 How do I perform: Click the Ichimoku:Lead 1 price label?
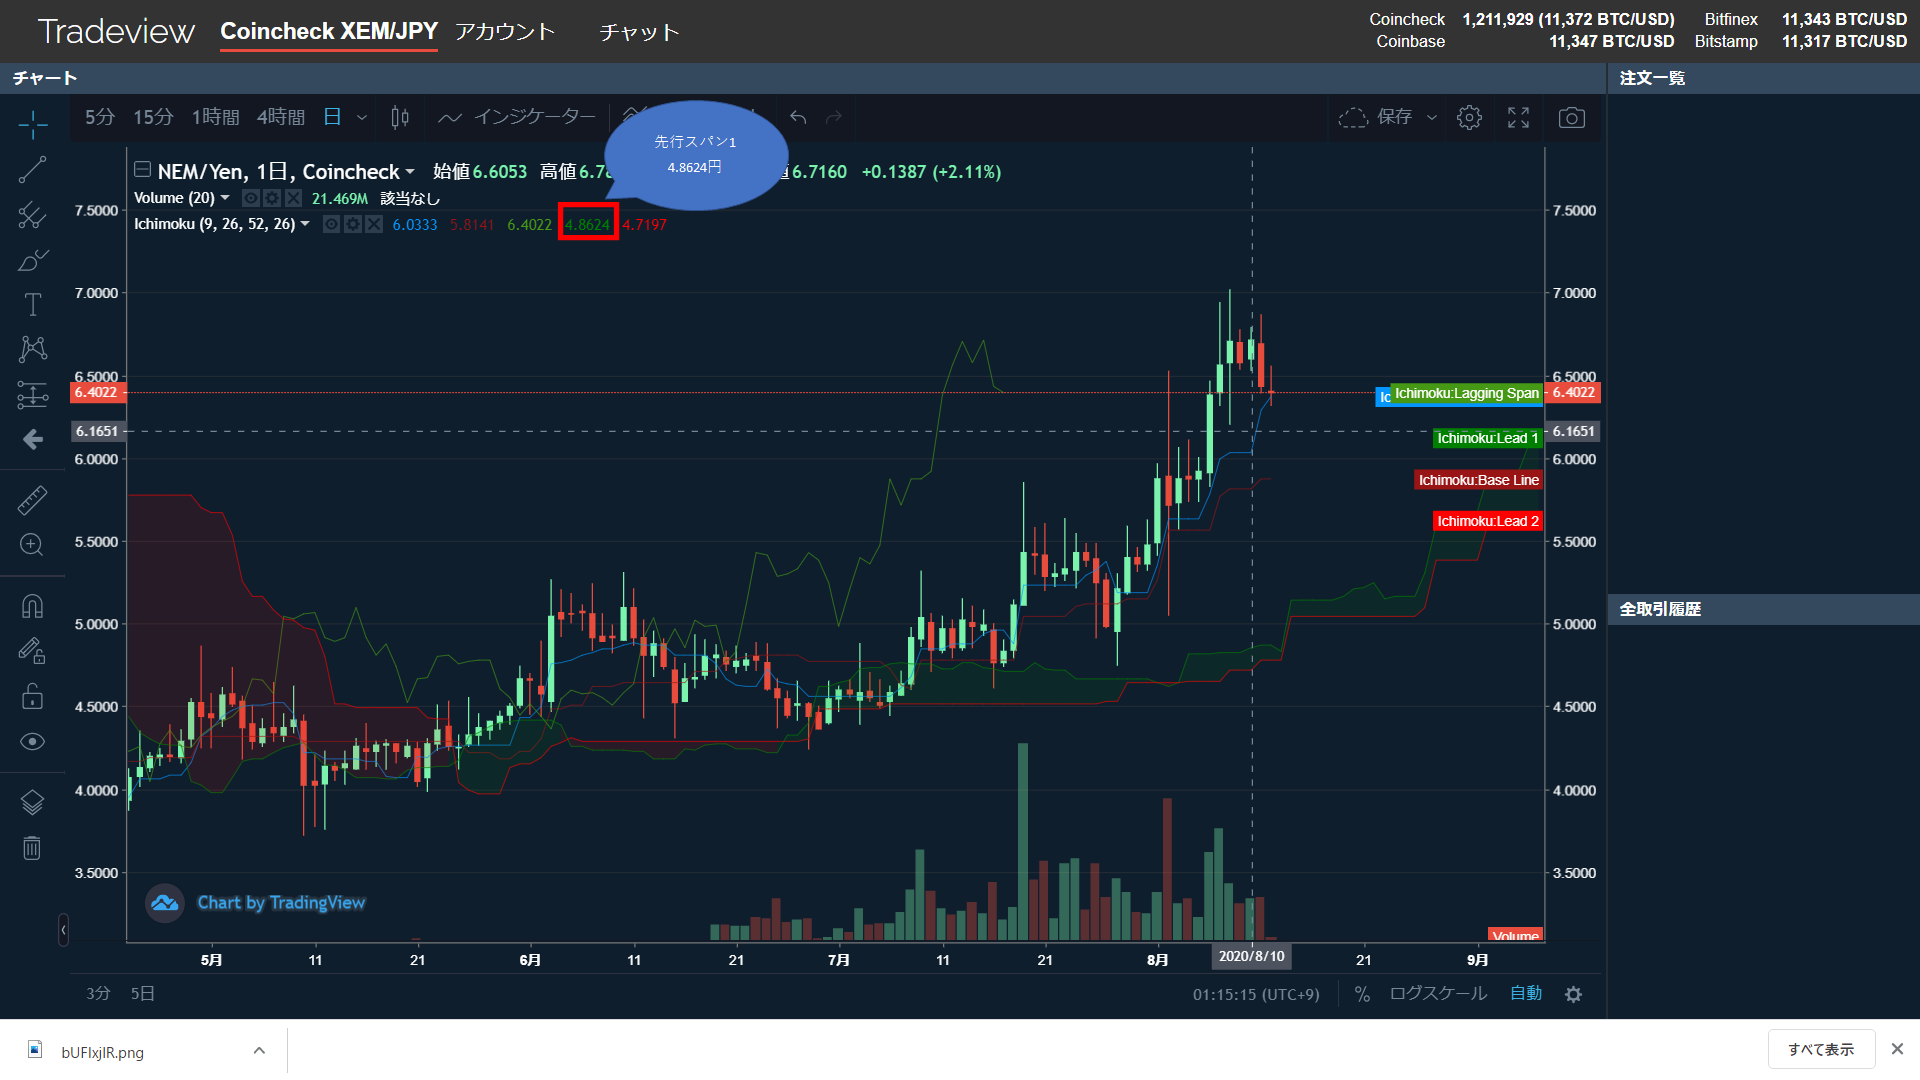pos(1488,438)
